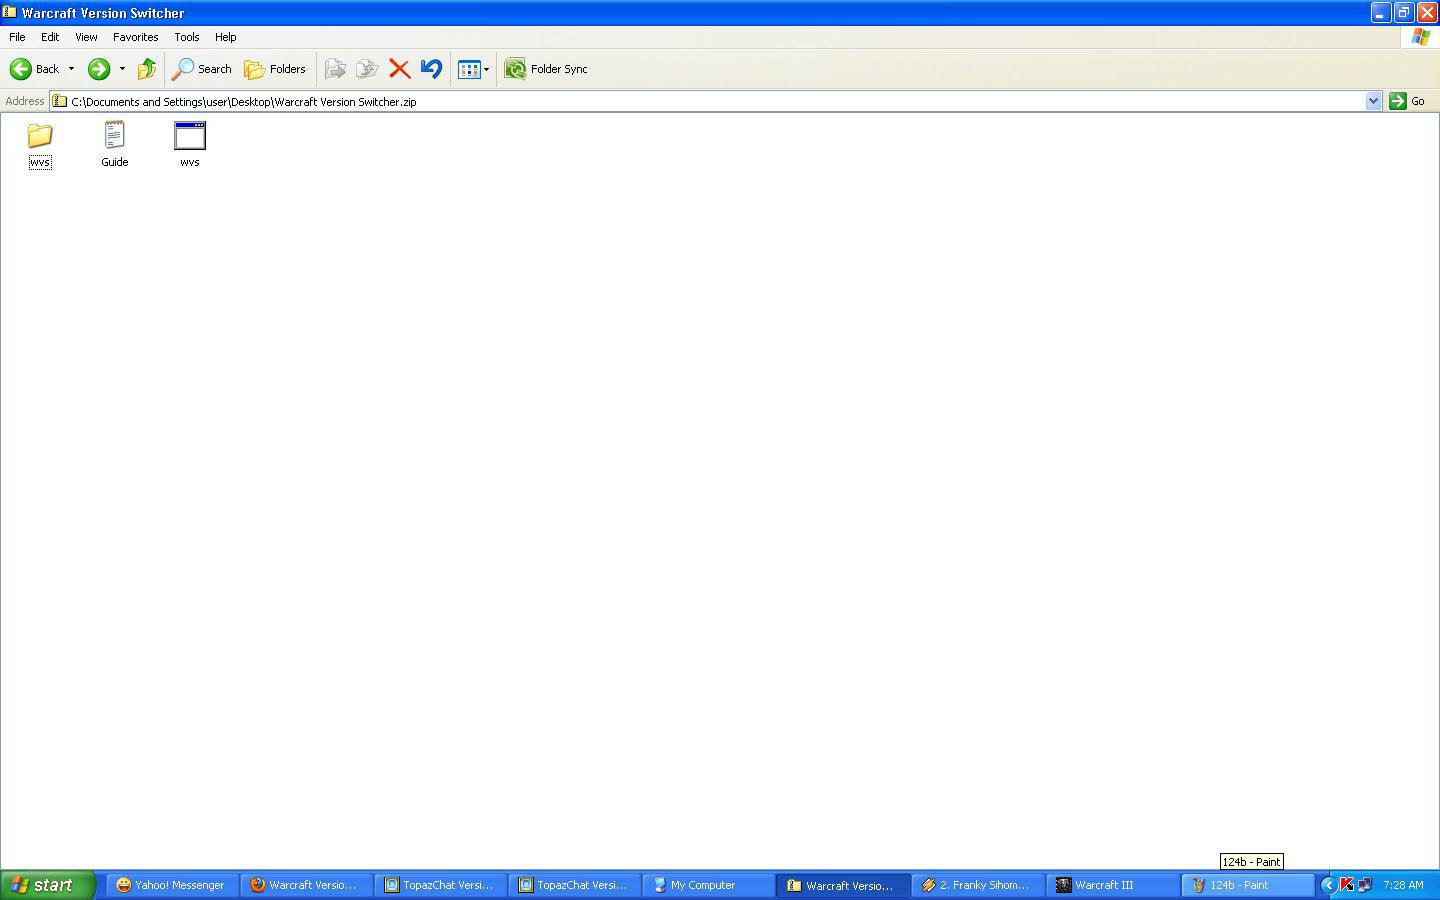Click the window title bar icon
The width and height of the screenshot is (1440, 900).
(x=10, y=13)
